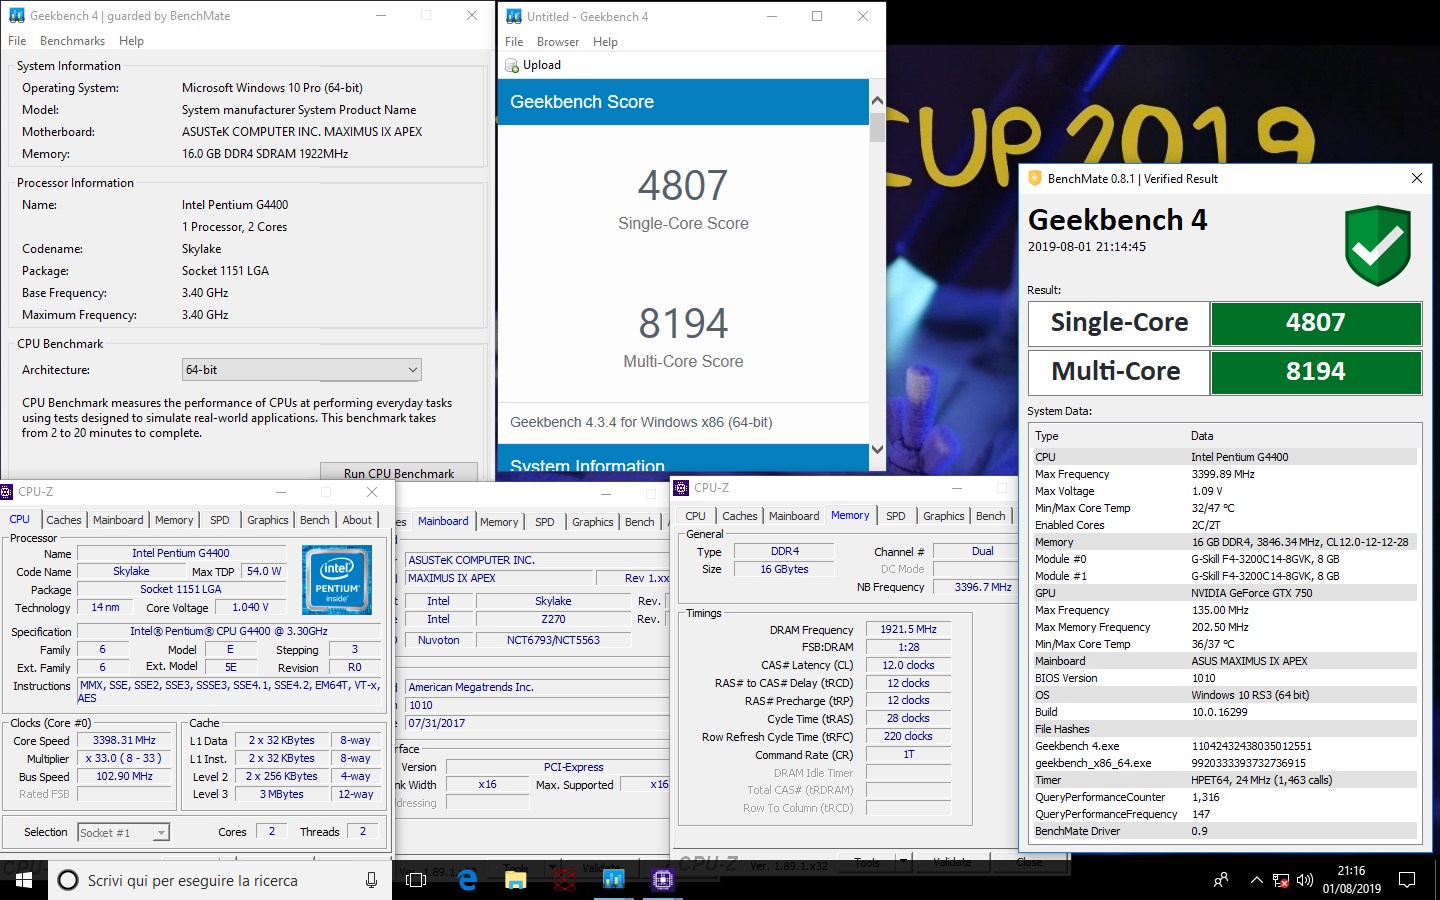The image size is (1440, 900).
Task: Open Help menu in Untitled Geekbench window
Action: [605, 42]
